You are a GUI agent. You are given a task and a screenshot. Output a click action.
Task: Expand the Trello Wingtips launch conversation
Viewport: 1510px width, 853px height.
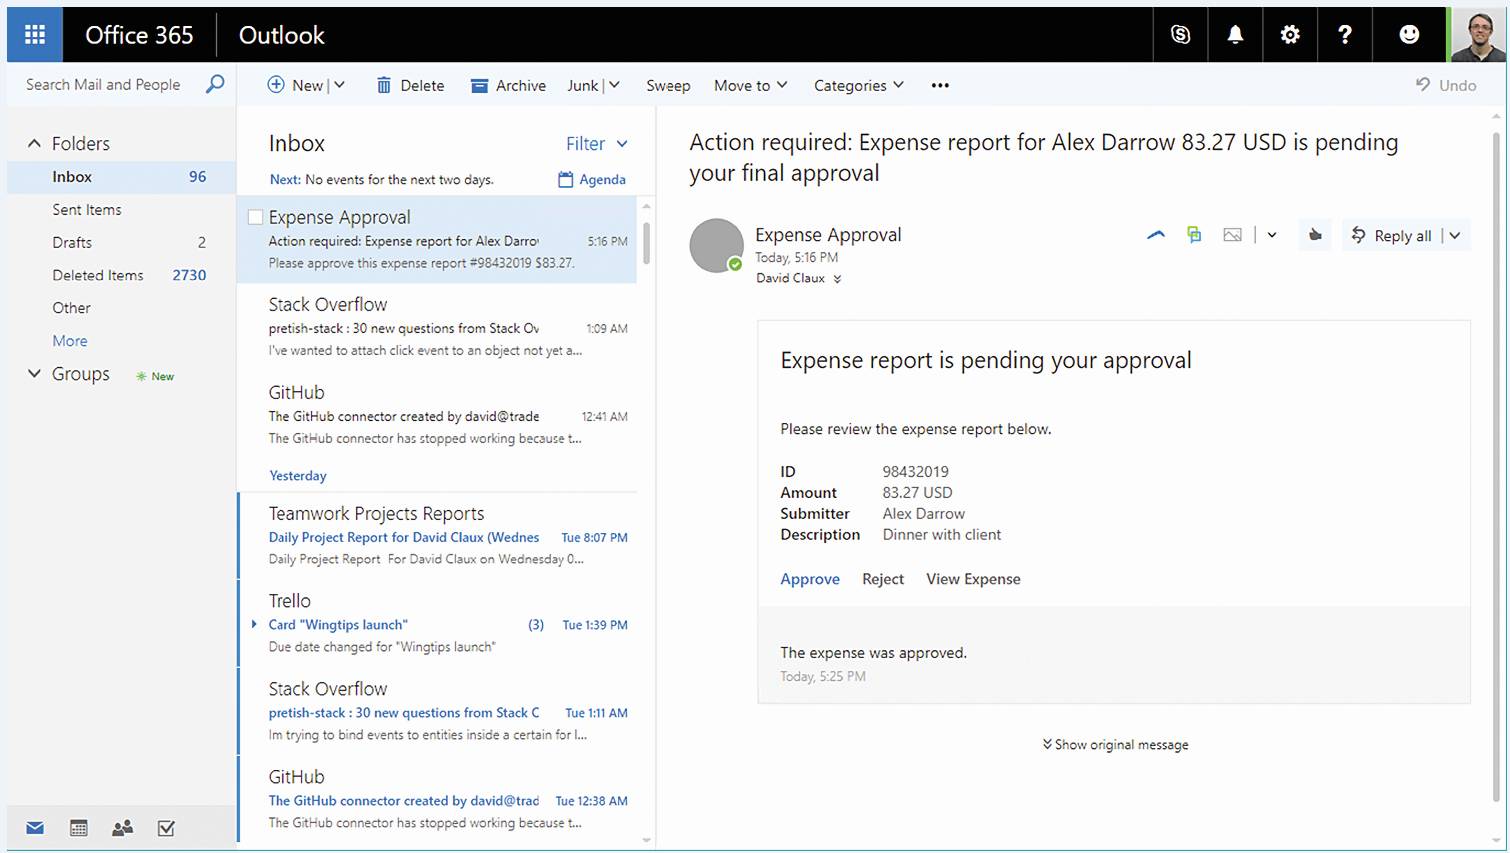coord(254,624)
